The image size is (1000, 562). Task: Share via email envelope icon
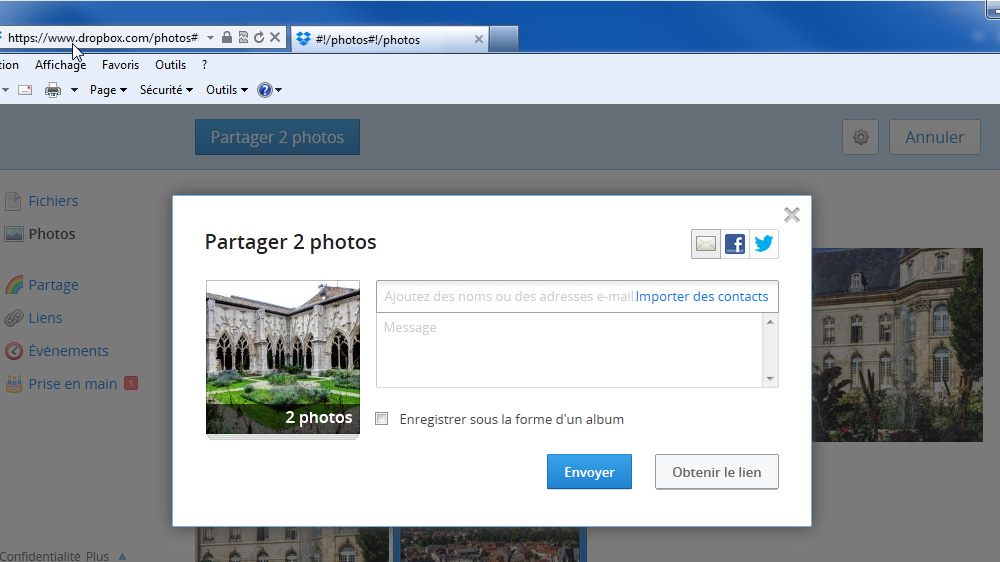(x=705, y=244)
